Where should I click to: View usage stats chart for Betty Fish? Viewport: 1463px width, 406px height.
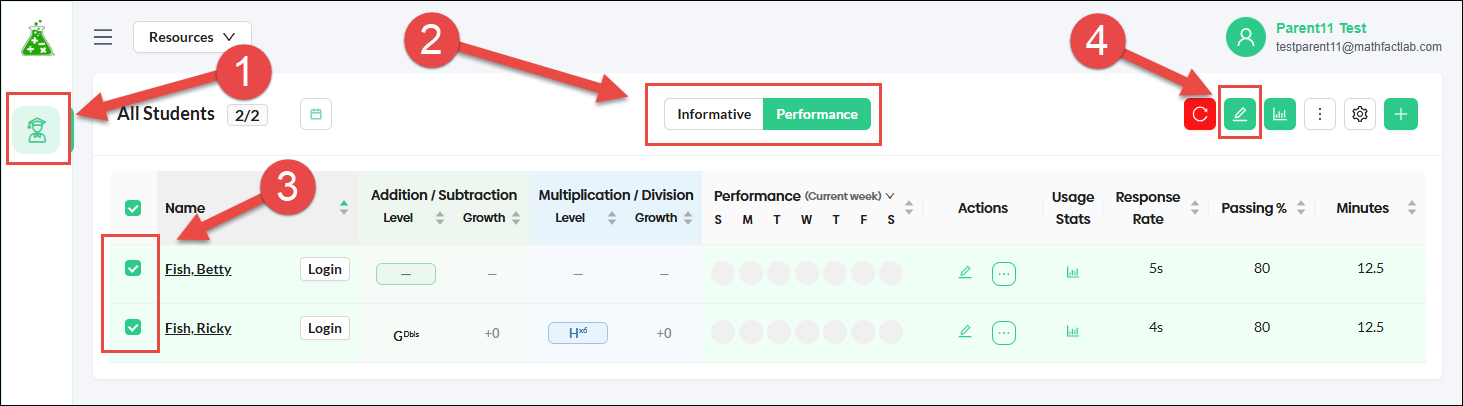1073,272
